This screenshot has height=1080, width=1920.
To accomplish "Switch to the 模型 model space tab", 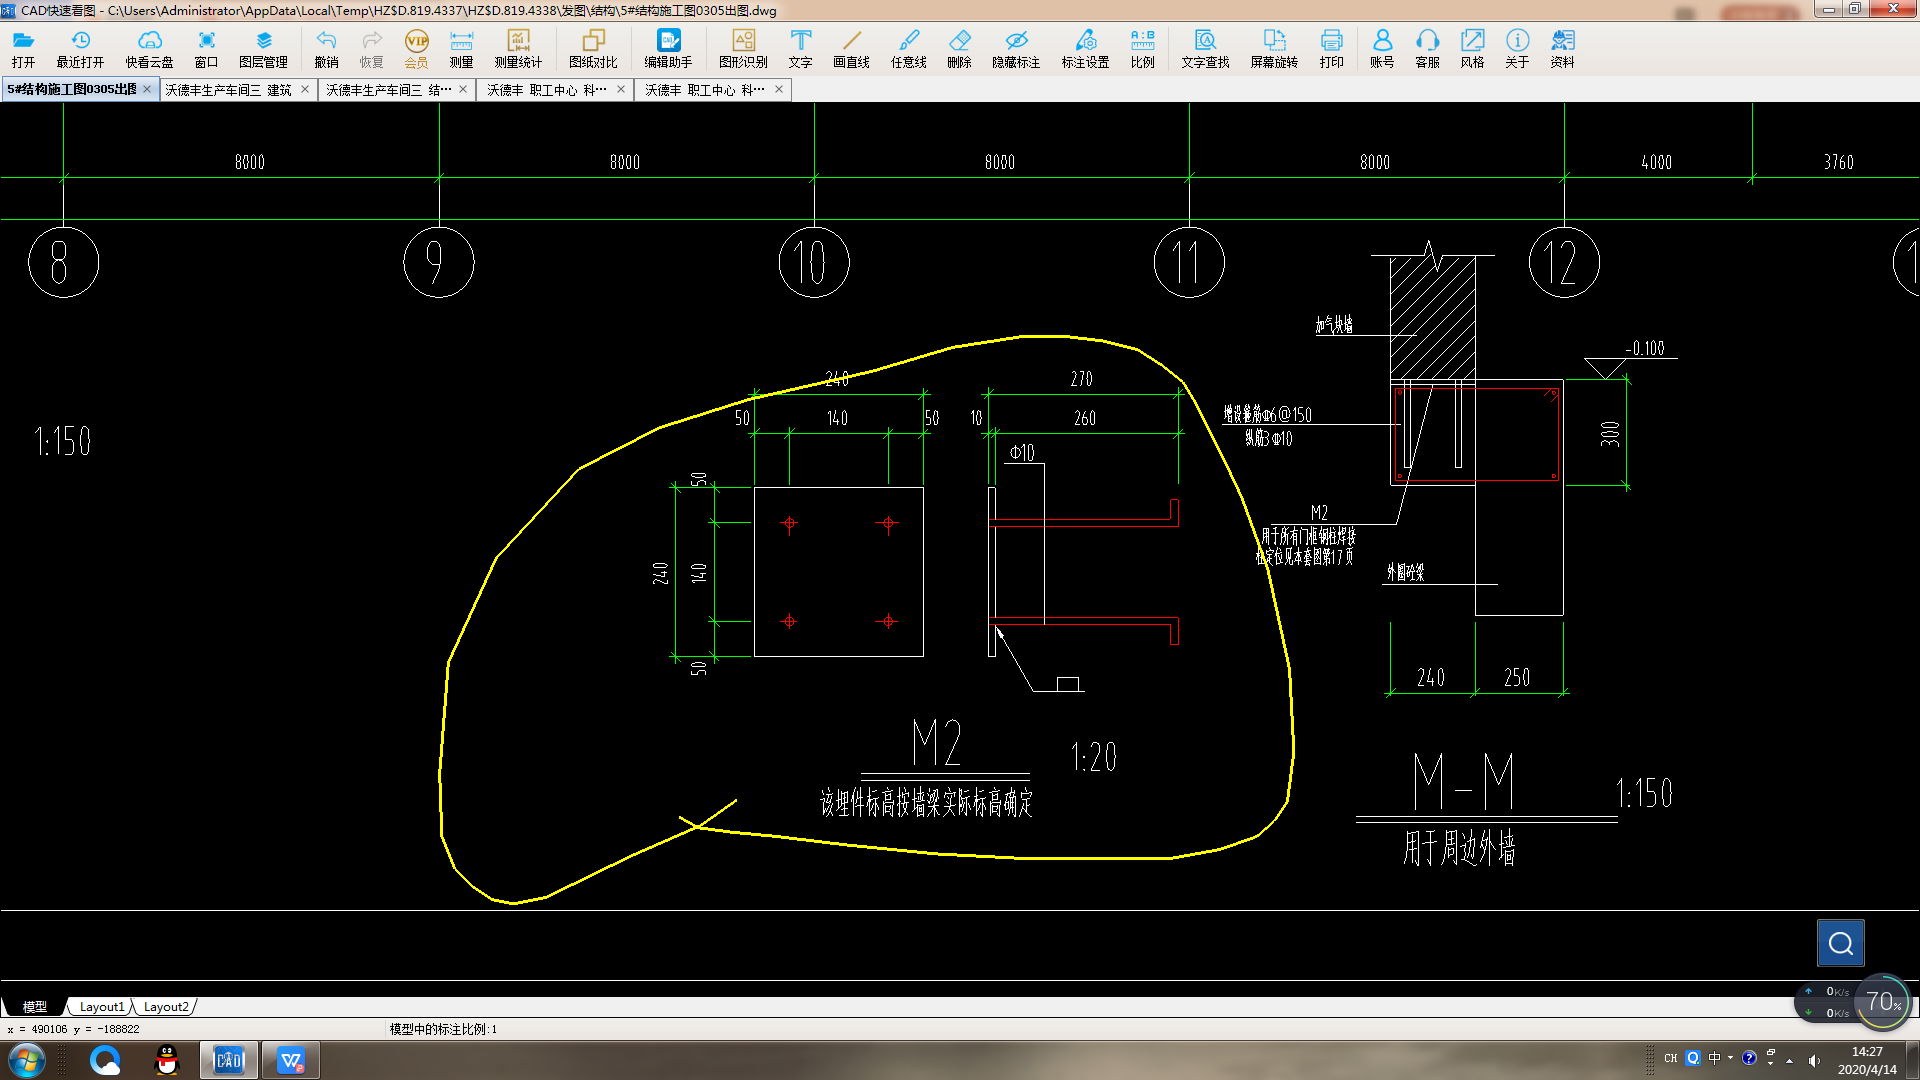I will click(x=35, y=1007).
